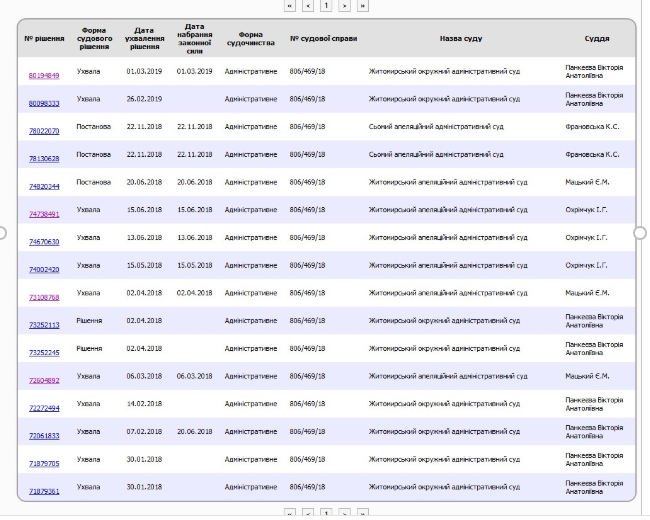This screenshot has height=520, width=650.
Task: Open decision 72604892 dated 06.03.2018
Action: coord(44,380)
